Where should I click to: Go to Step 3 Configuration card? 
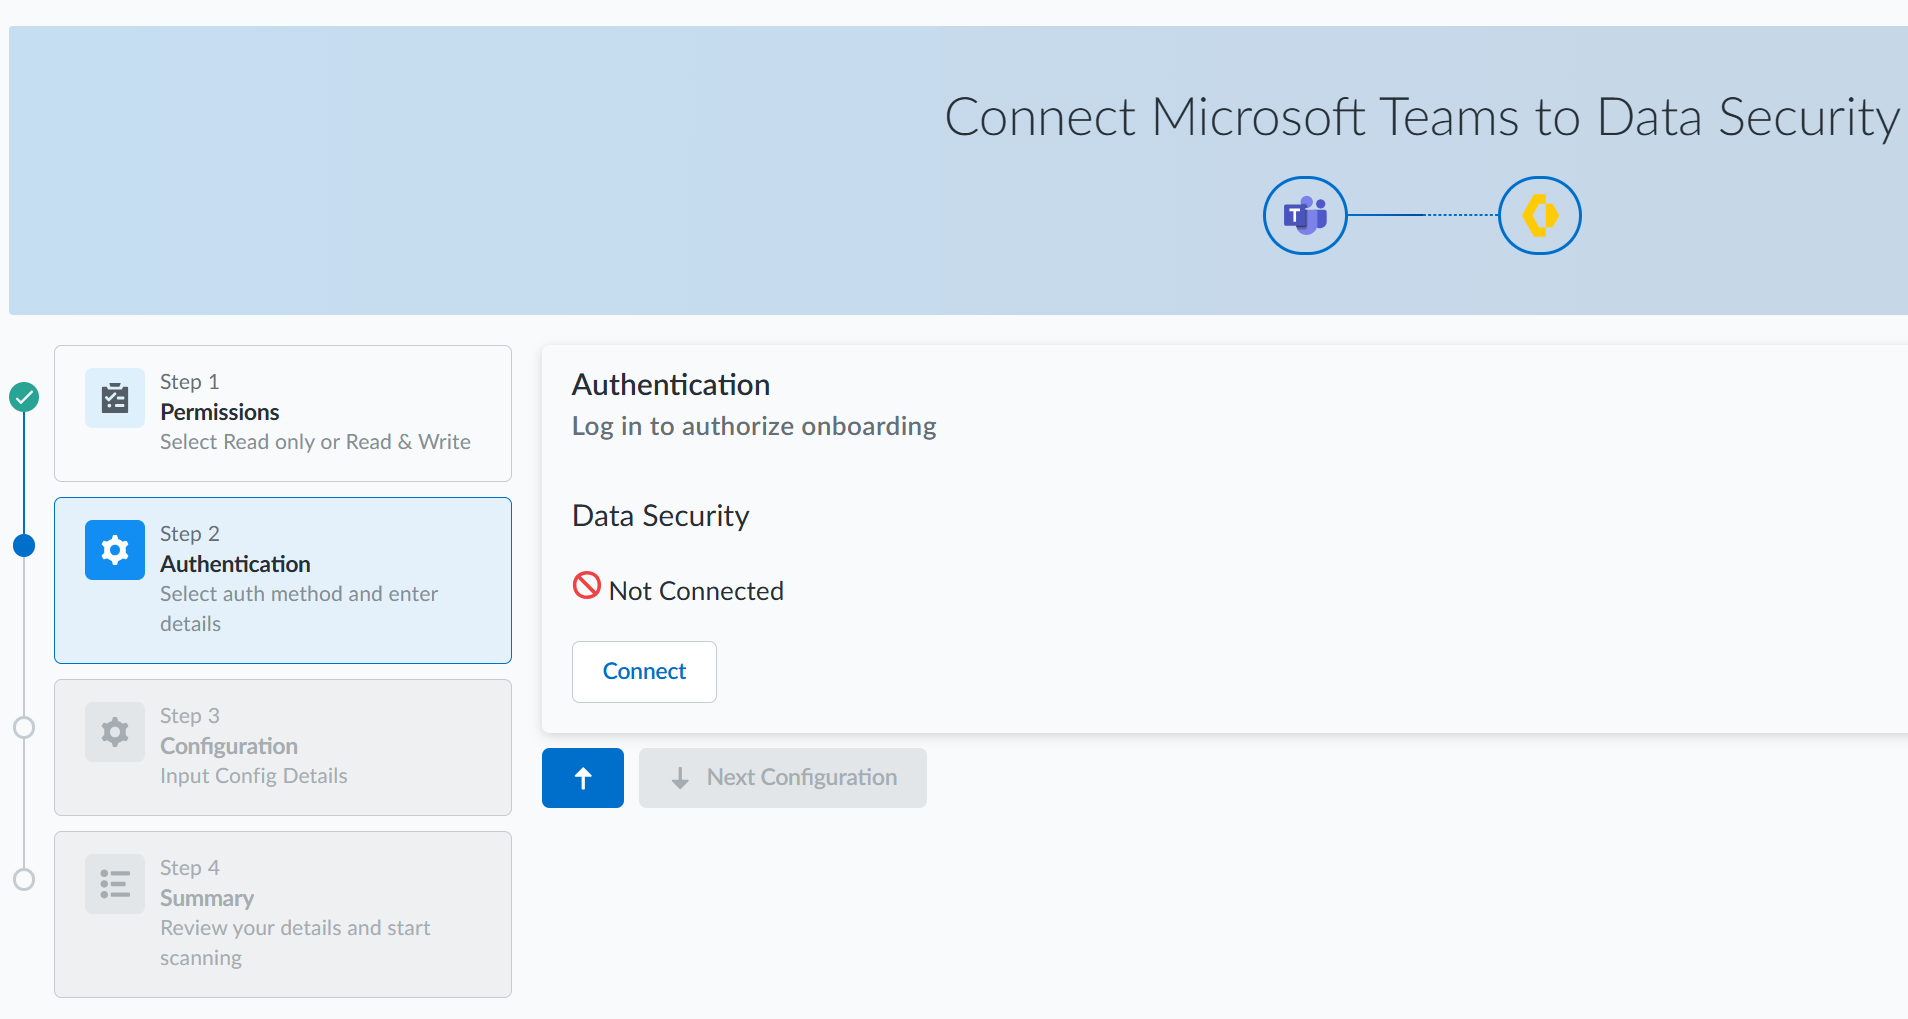(283, 747)
